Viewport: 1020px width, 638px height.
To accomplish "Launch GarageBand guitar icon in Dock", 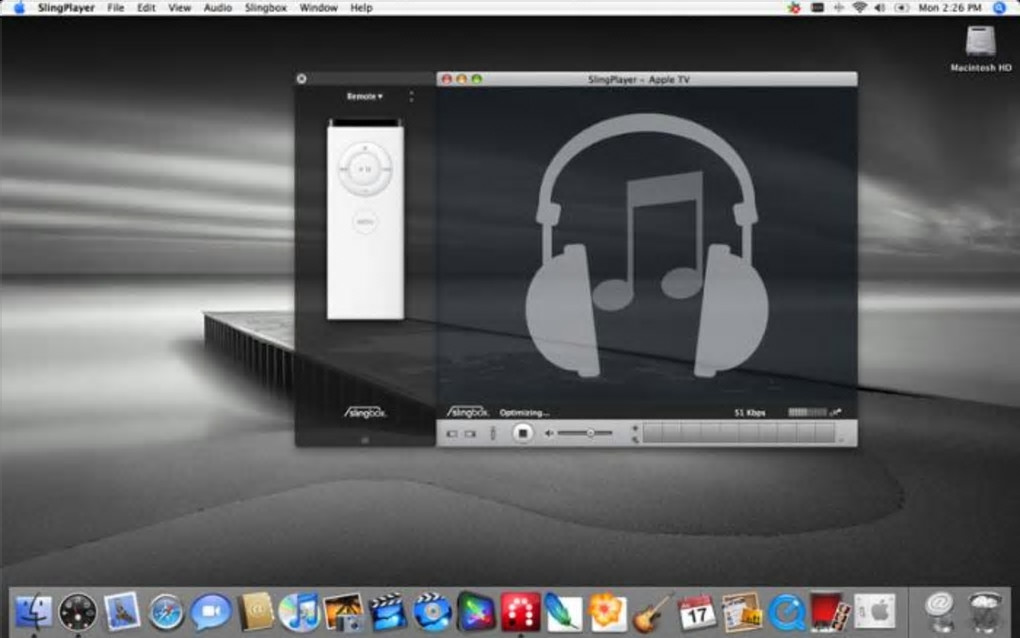I will pyautogui.click(x=652, y=612).
